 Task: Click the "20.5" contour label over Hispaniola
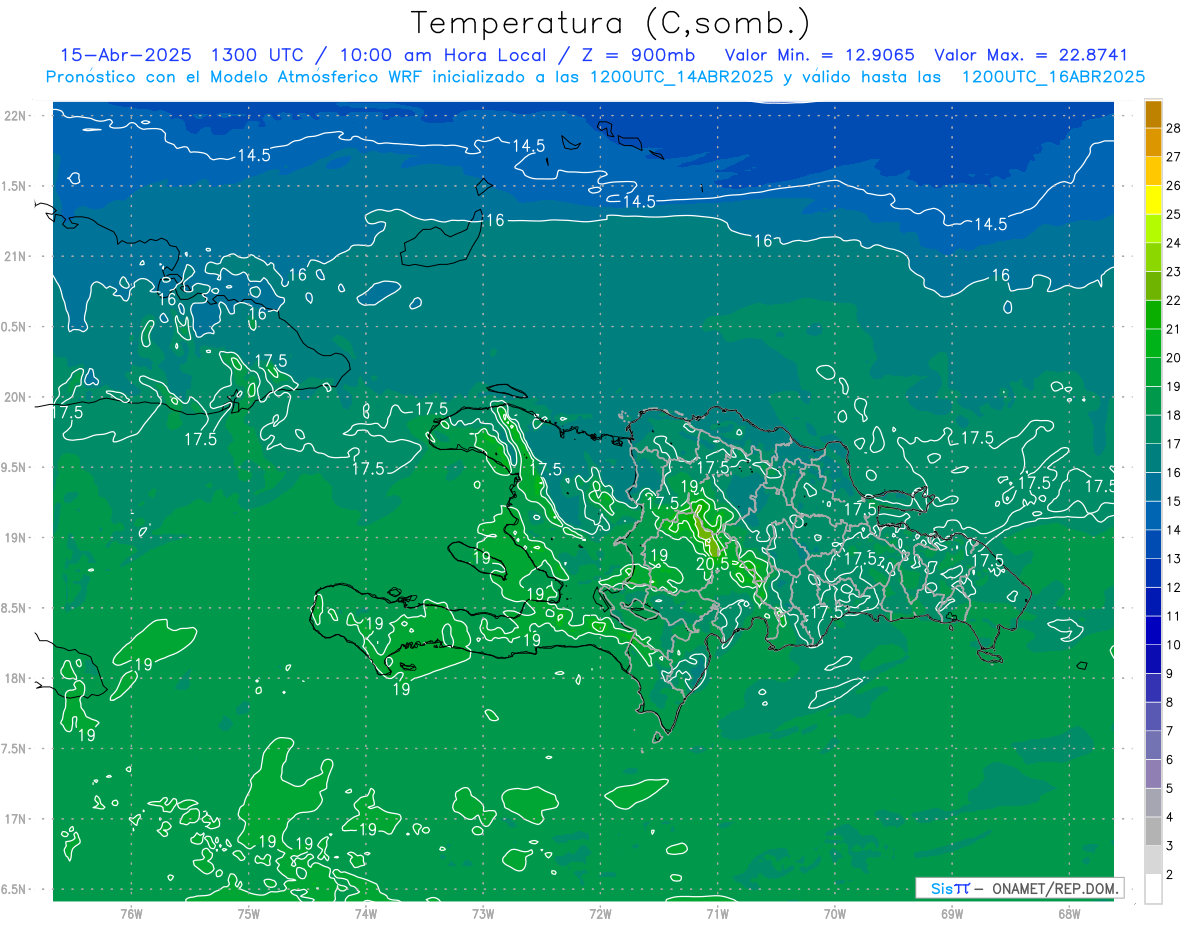(712, 564)
